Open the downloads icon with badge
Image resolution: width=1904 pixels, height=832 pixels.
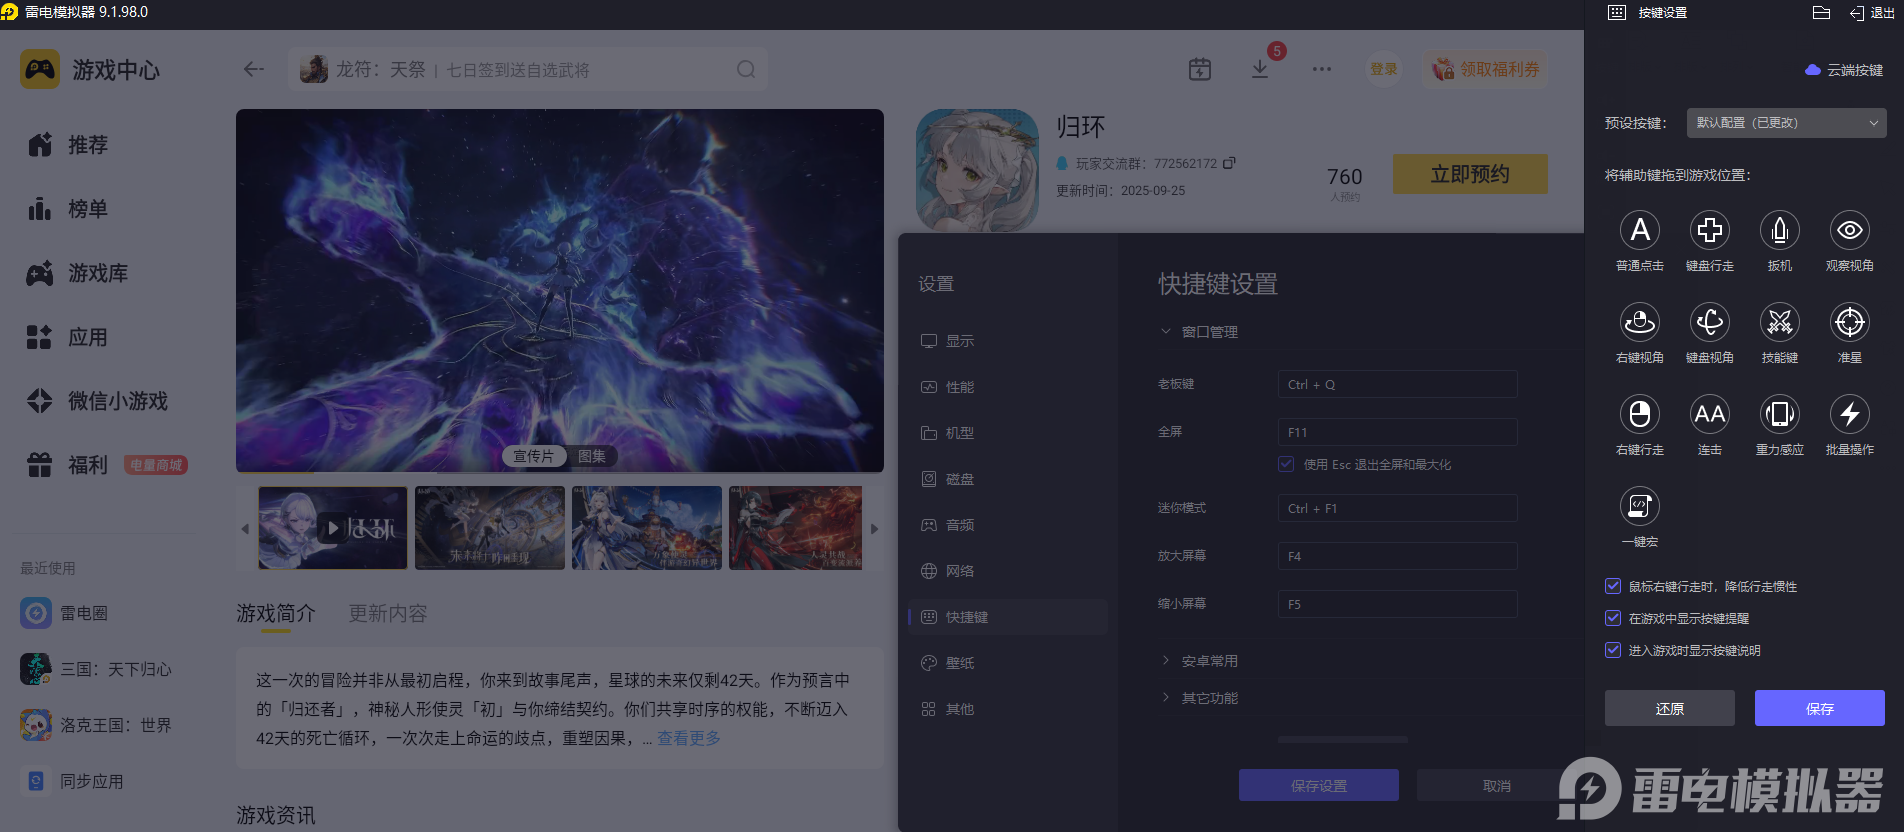[1260, 69]
